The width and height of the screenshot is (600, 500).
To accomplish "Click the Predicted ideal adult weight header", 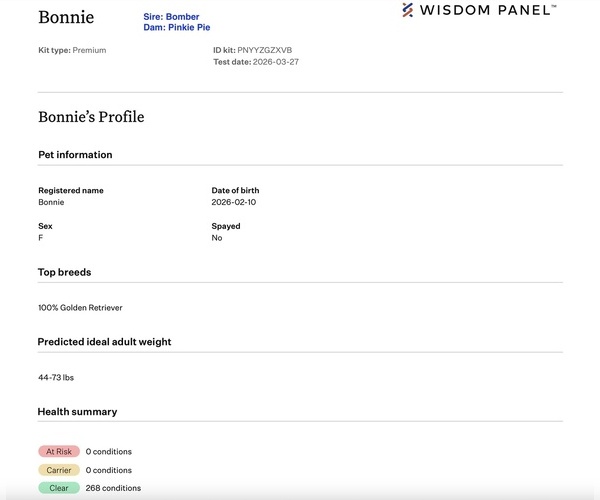I will pos(104,342).
